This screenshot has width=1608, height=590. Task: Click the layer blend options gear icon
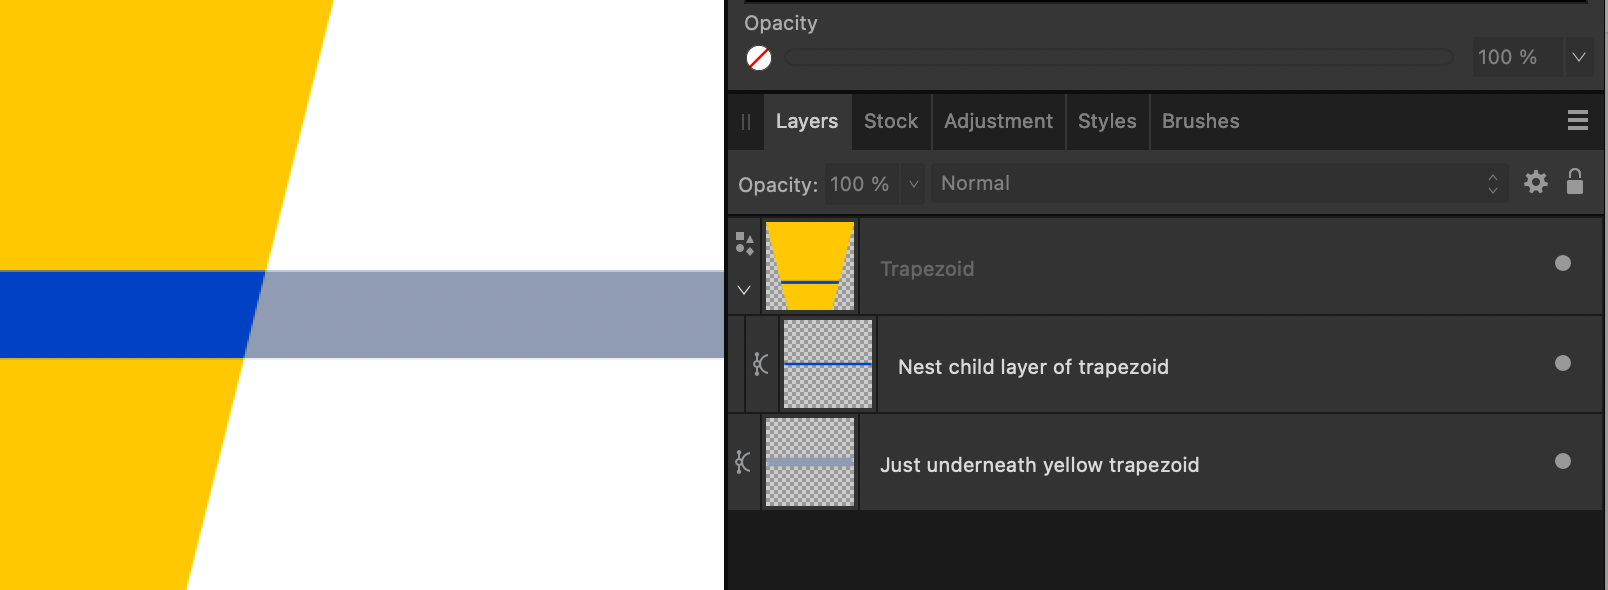click(1535, 182)
